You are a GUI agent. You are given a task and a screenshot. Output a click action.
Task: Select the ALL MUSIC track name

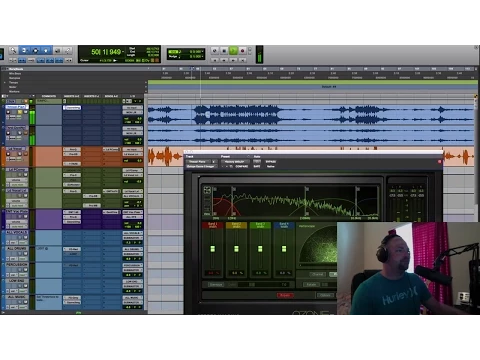click(17, 297)
